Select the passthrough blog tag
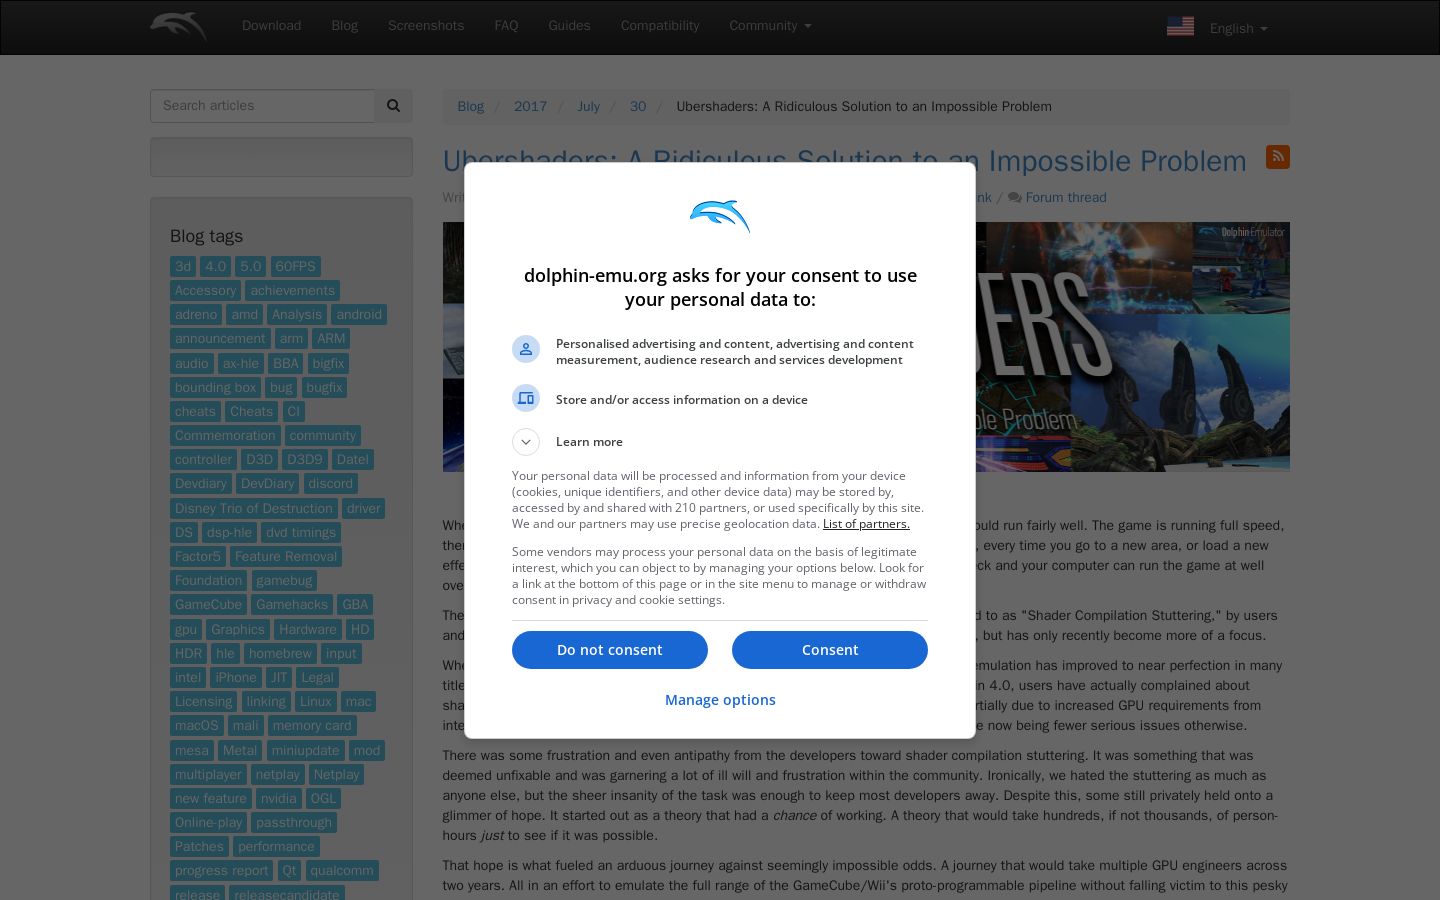 pyautogui.click(x=294, y=822)
